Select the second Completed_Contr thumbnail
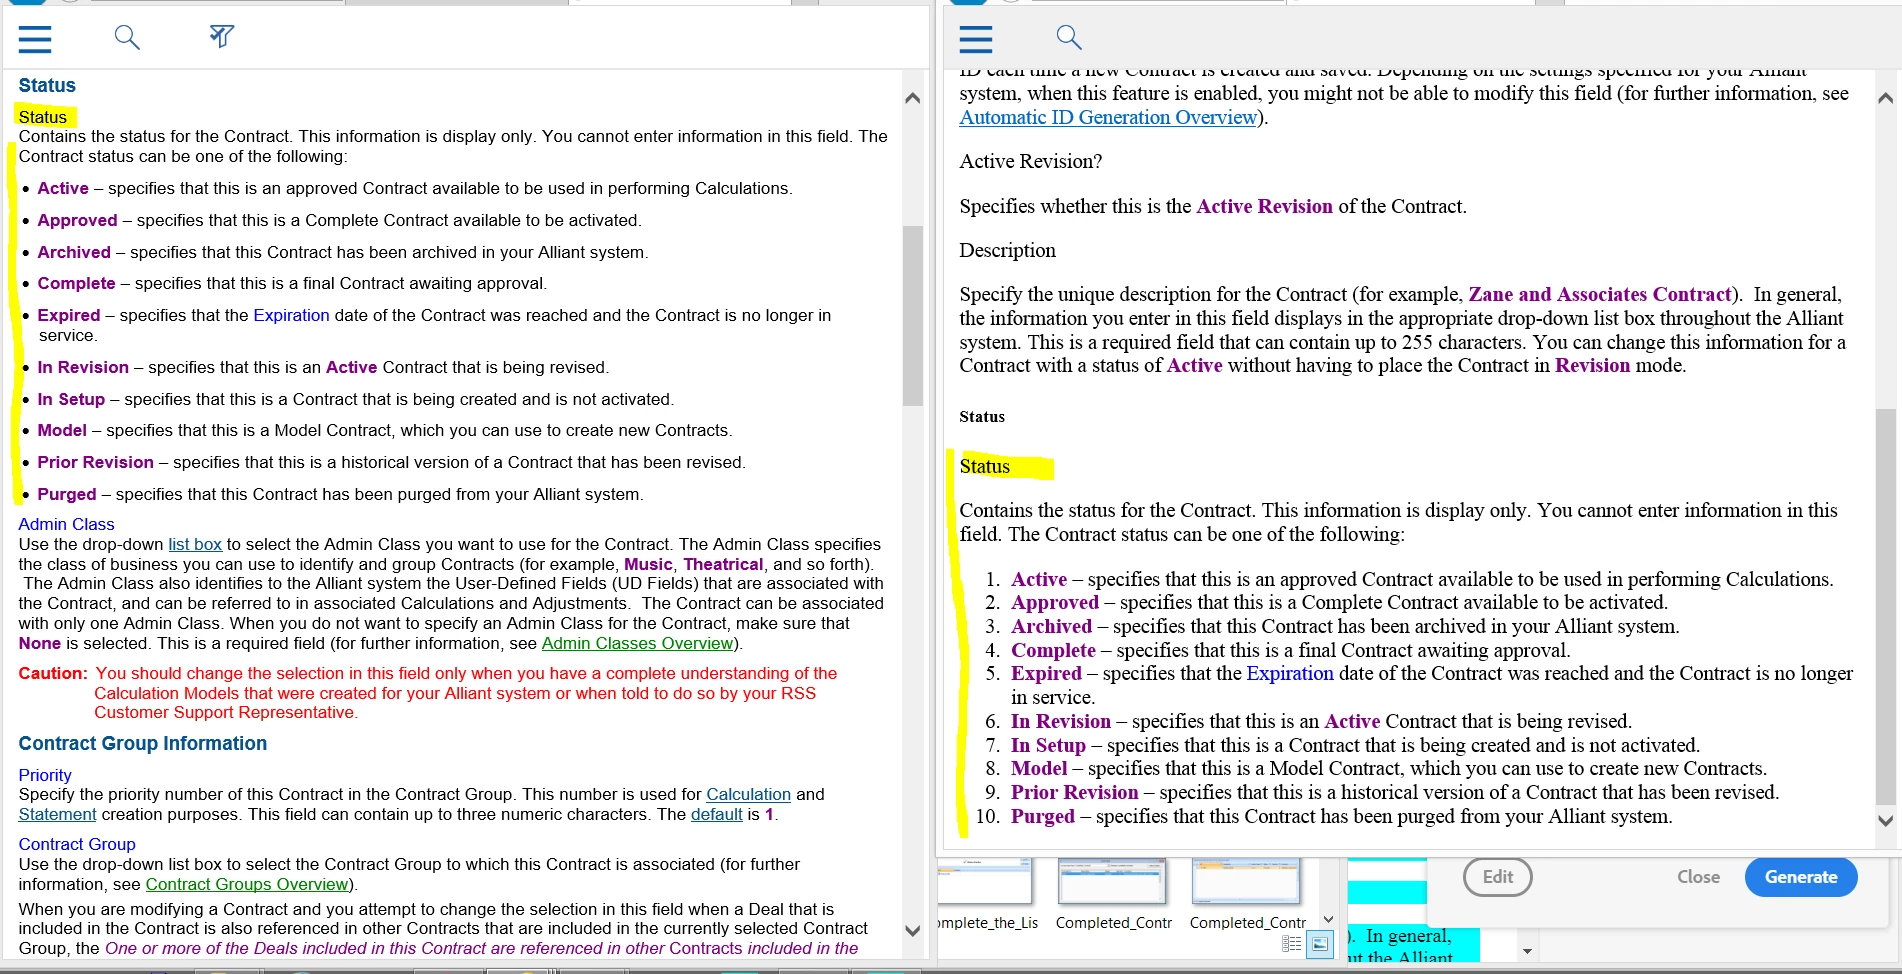The image size is (1902, 974). pyautogui.click(x=1247, y=895)
